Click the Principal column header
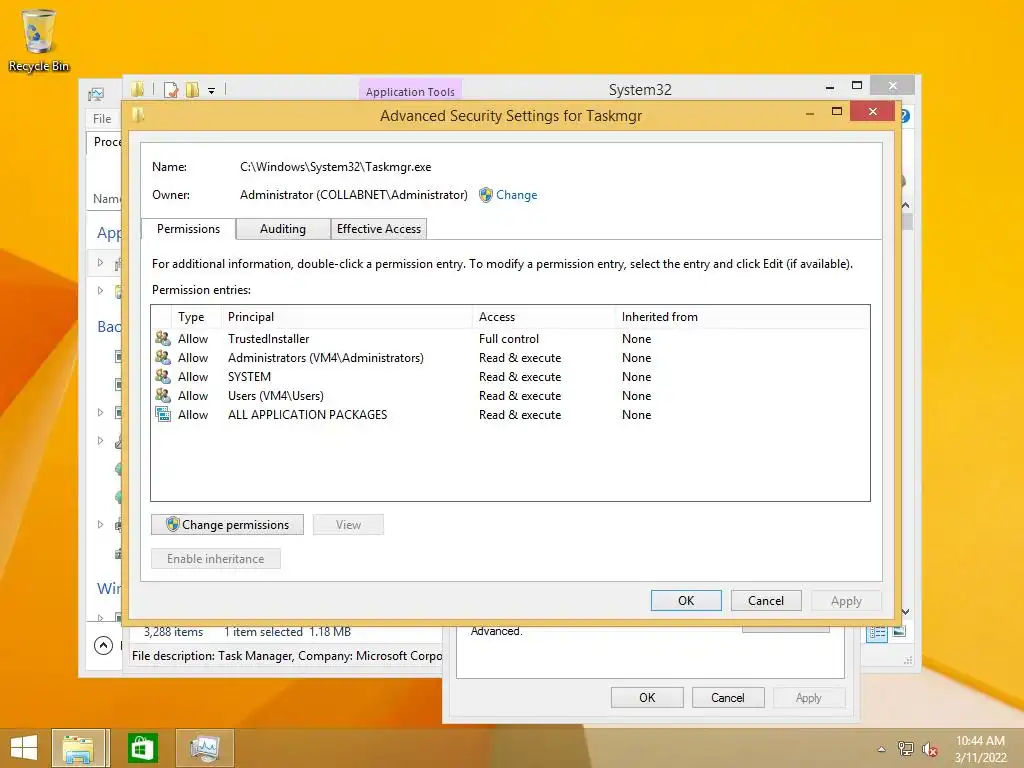 coord(346,317)
